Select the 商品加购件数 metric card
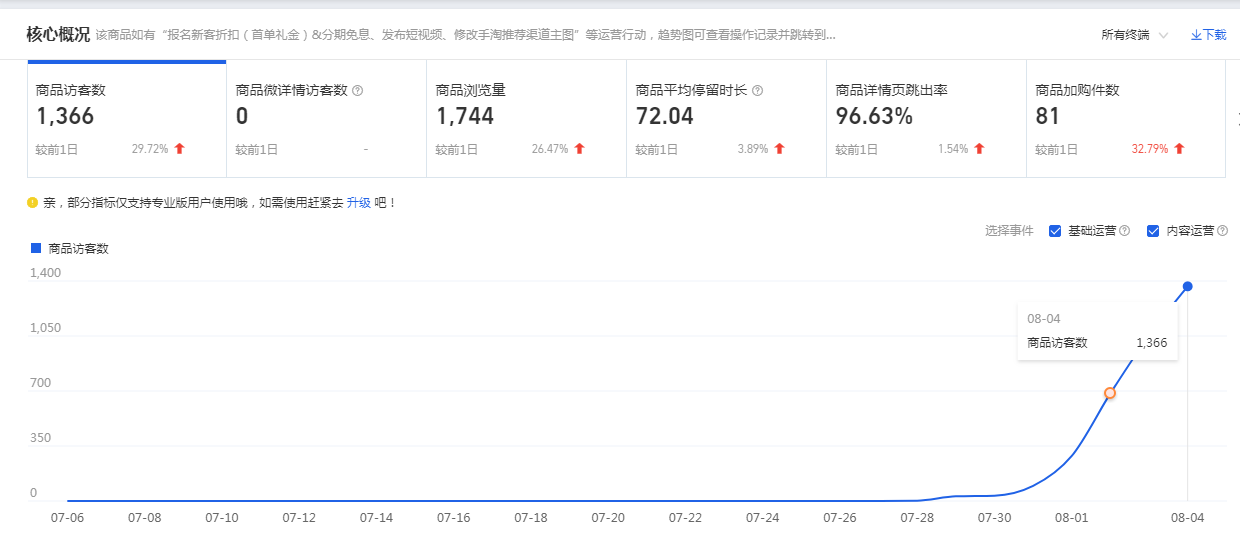1240x546 pixels. tap(1126, 119)
